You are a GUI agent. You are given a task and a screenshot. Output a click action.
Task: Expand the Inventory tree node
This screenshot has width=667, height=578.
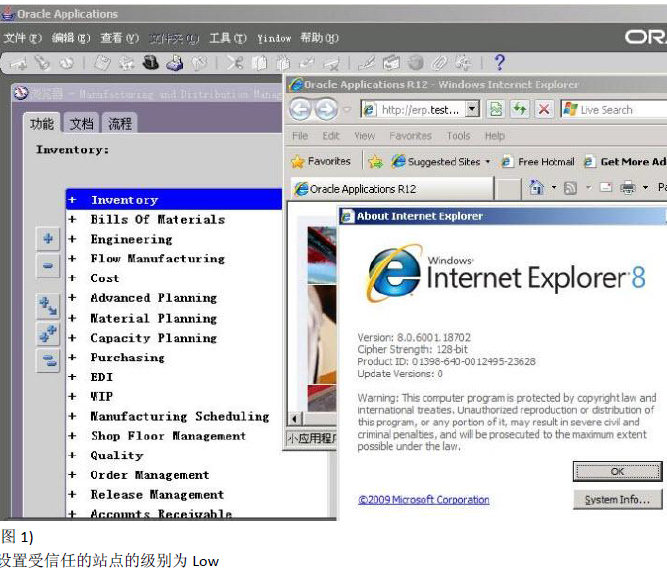[x=72, y=199]
